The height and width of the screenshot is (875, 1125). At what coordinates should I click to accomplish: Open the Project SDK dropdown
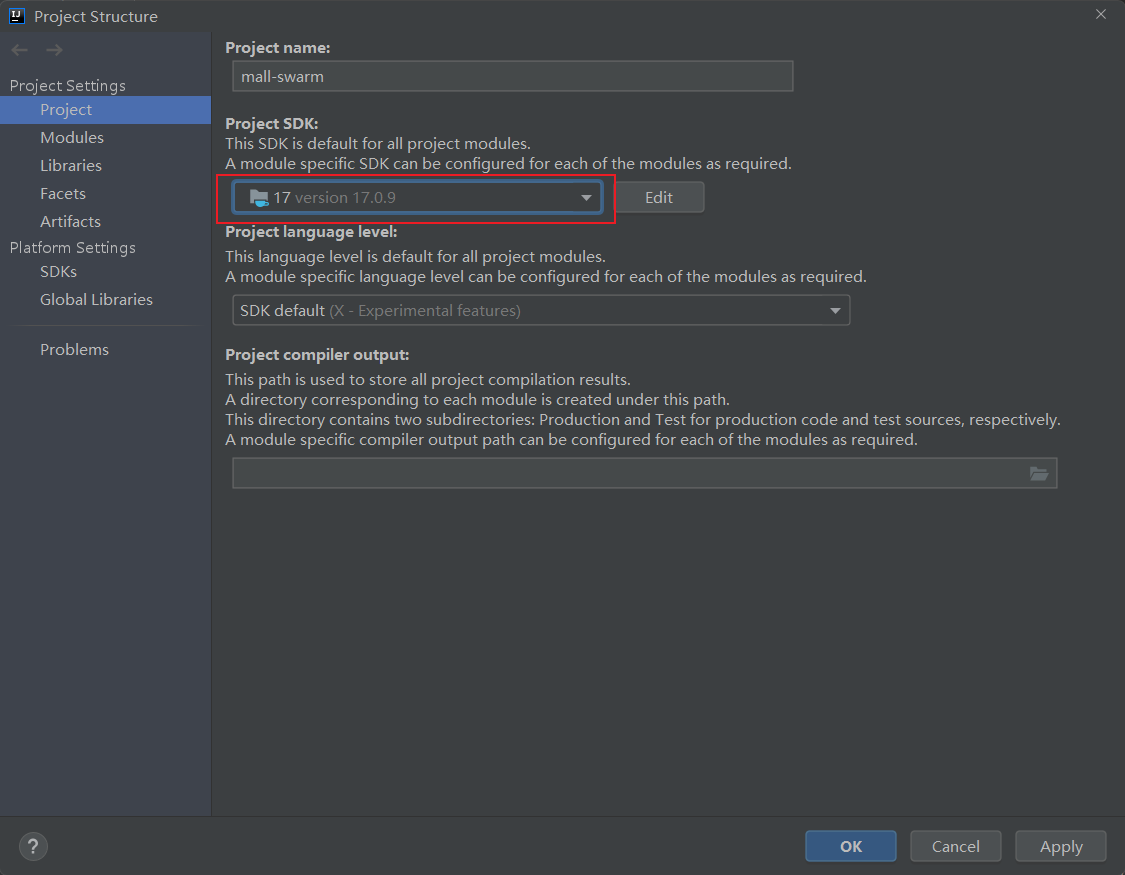pos(417,198)
